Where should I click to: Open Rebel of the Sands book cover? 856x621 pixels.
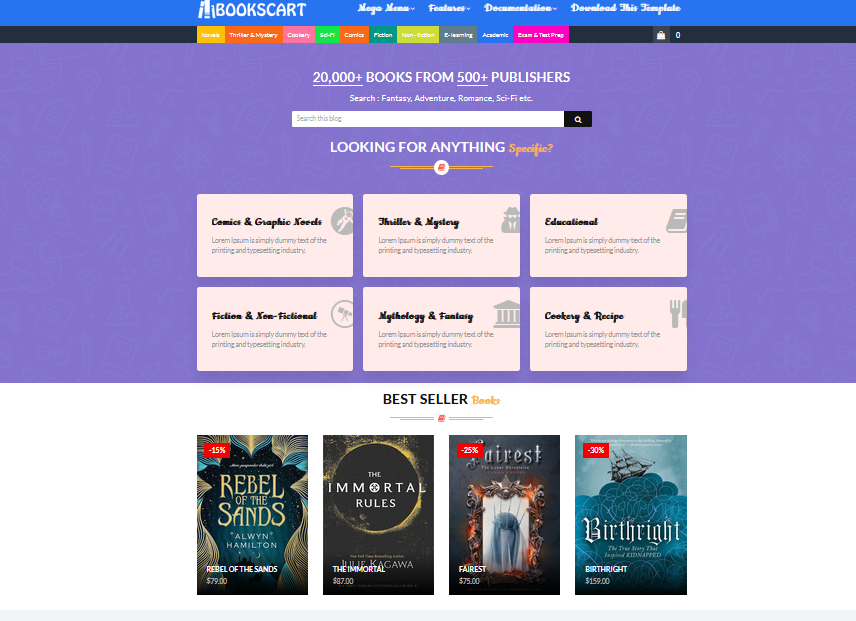[252, 515]
